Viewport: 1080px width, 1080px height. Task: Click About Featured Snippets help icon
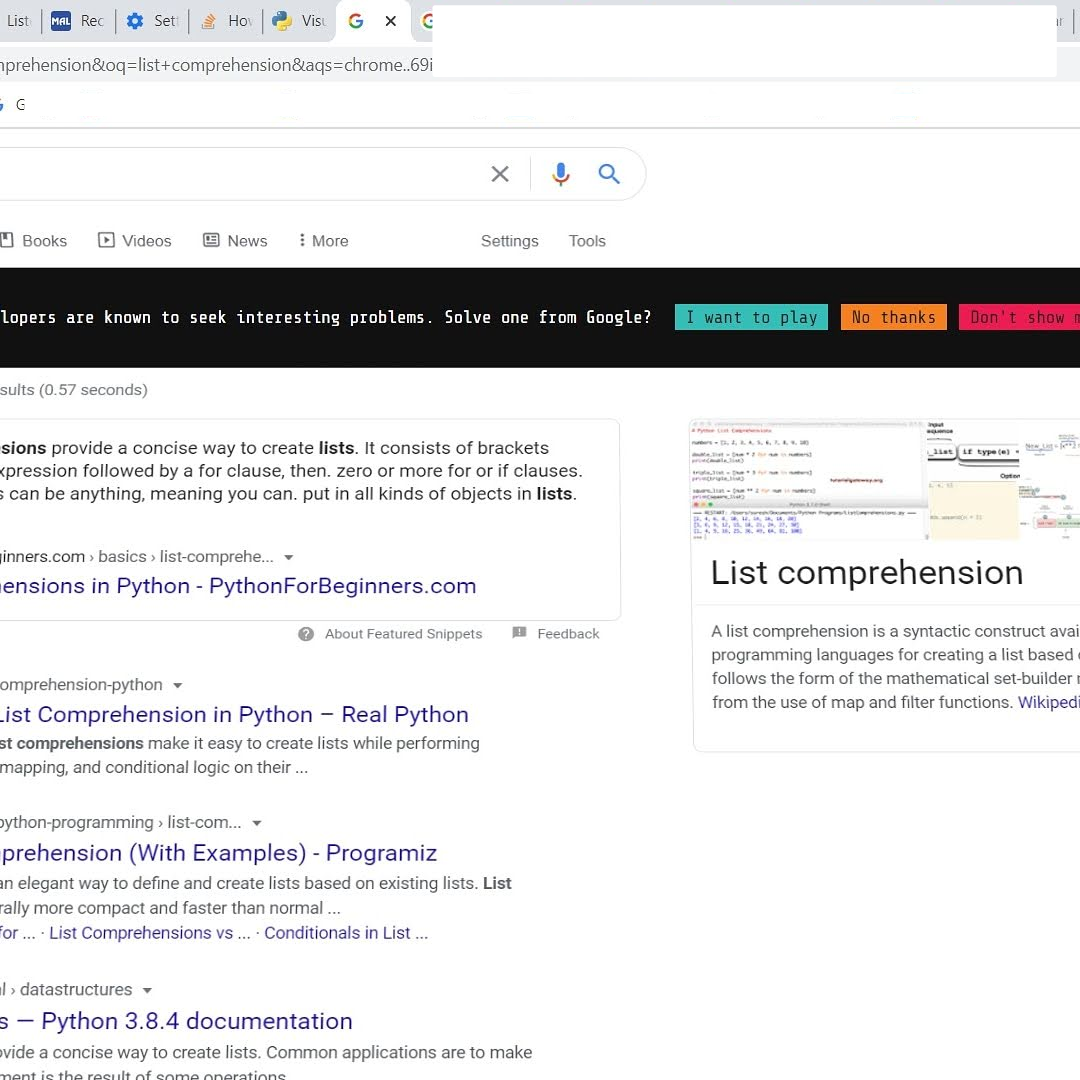click(x=306, y=634)
